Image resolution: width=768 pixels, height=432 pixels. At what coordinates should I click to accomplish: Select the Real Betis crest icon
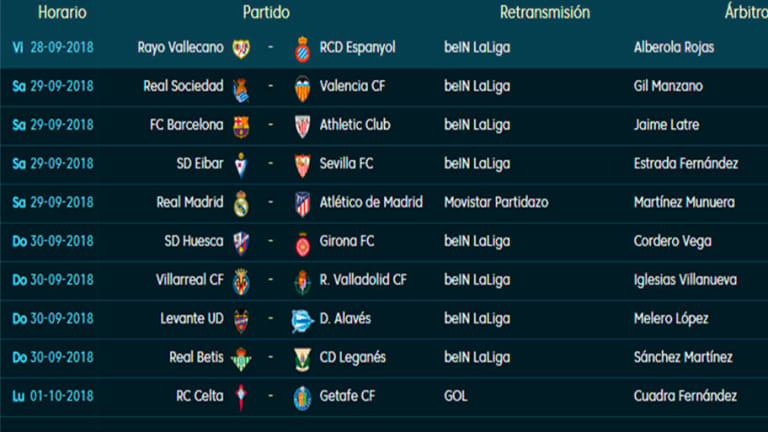241,358
